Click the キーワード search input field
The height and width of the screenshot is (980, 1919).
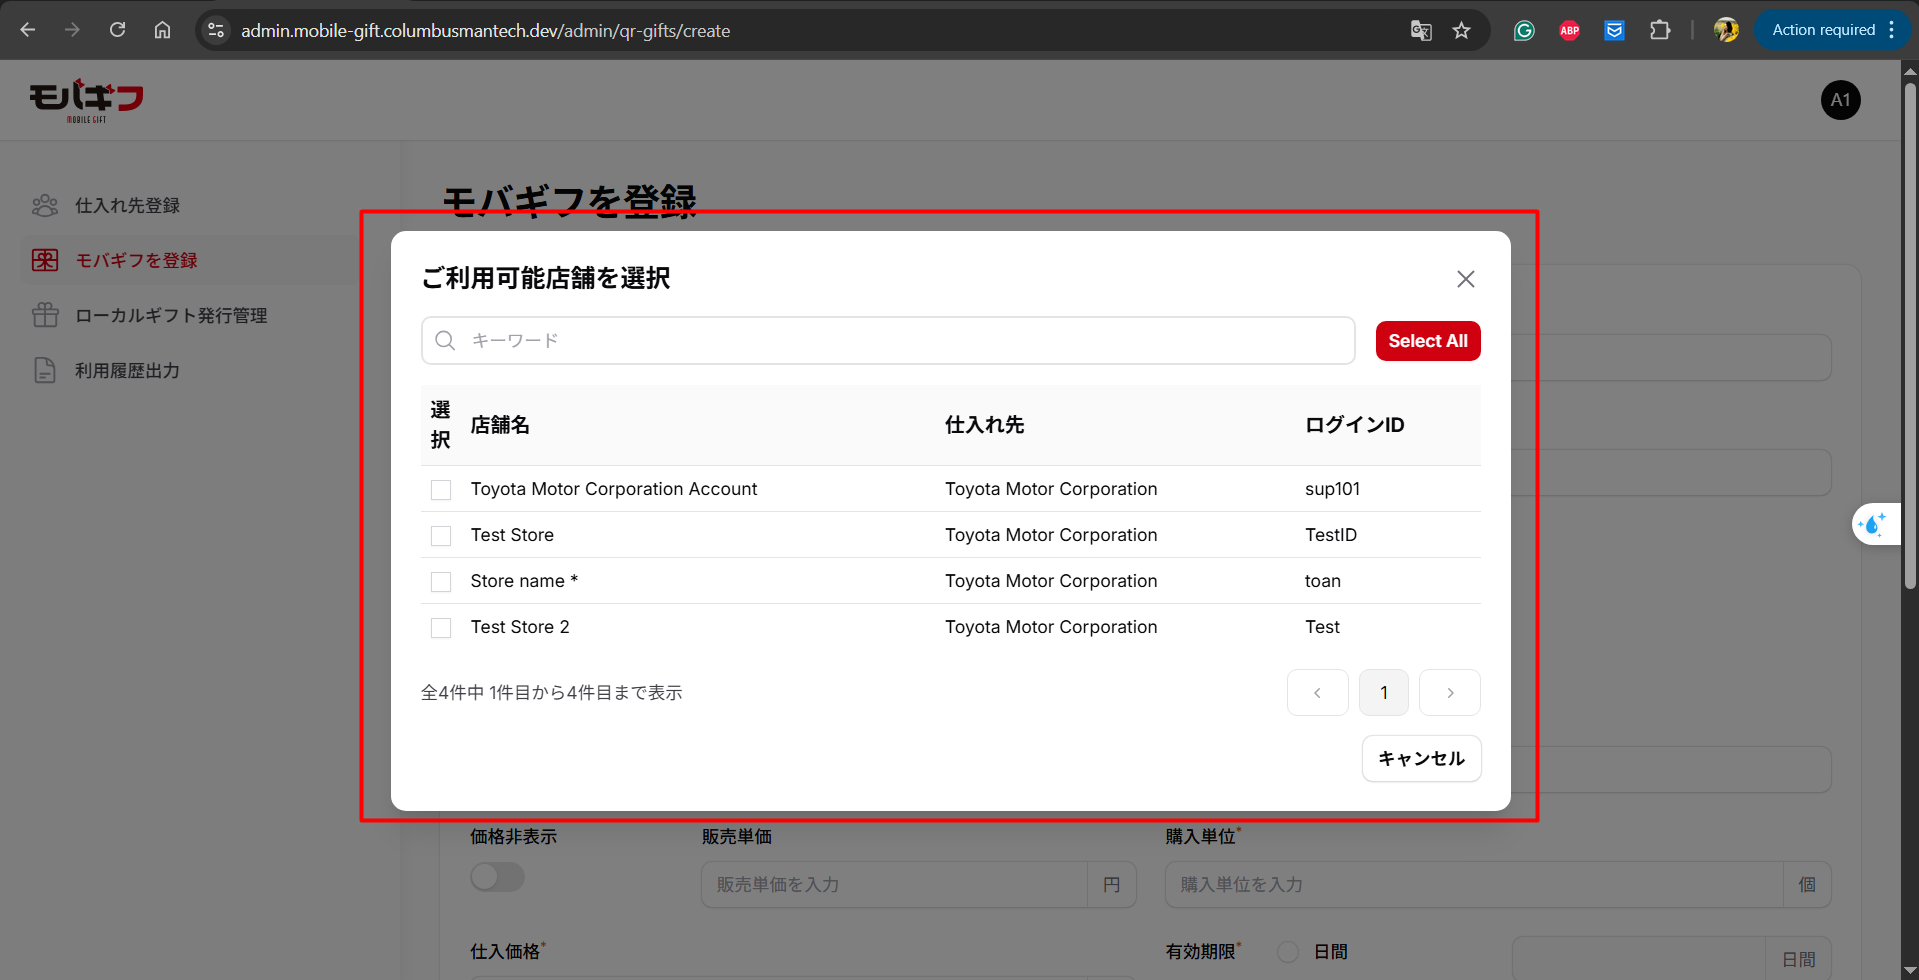(x=900, y=341)
